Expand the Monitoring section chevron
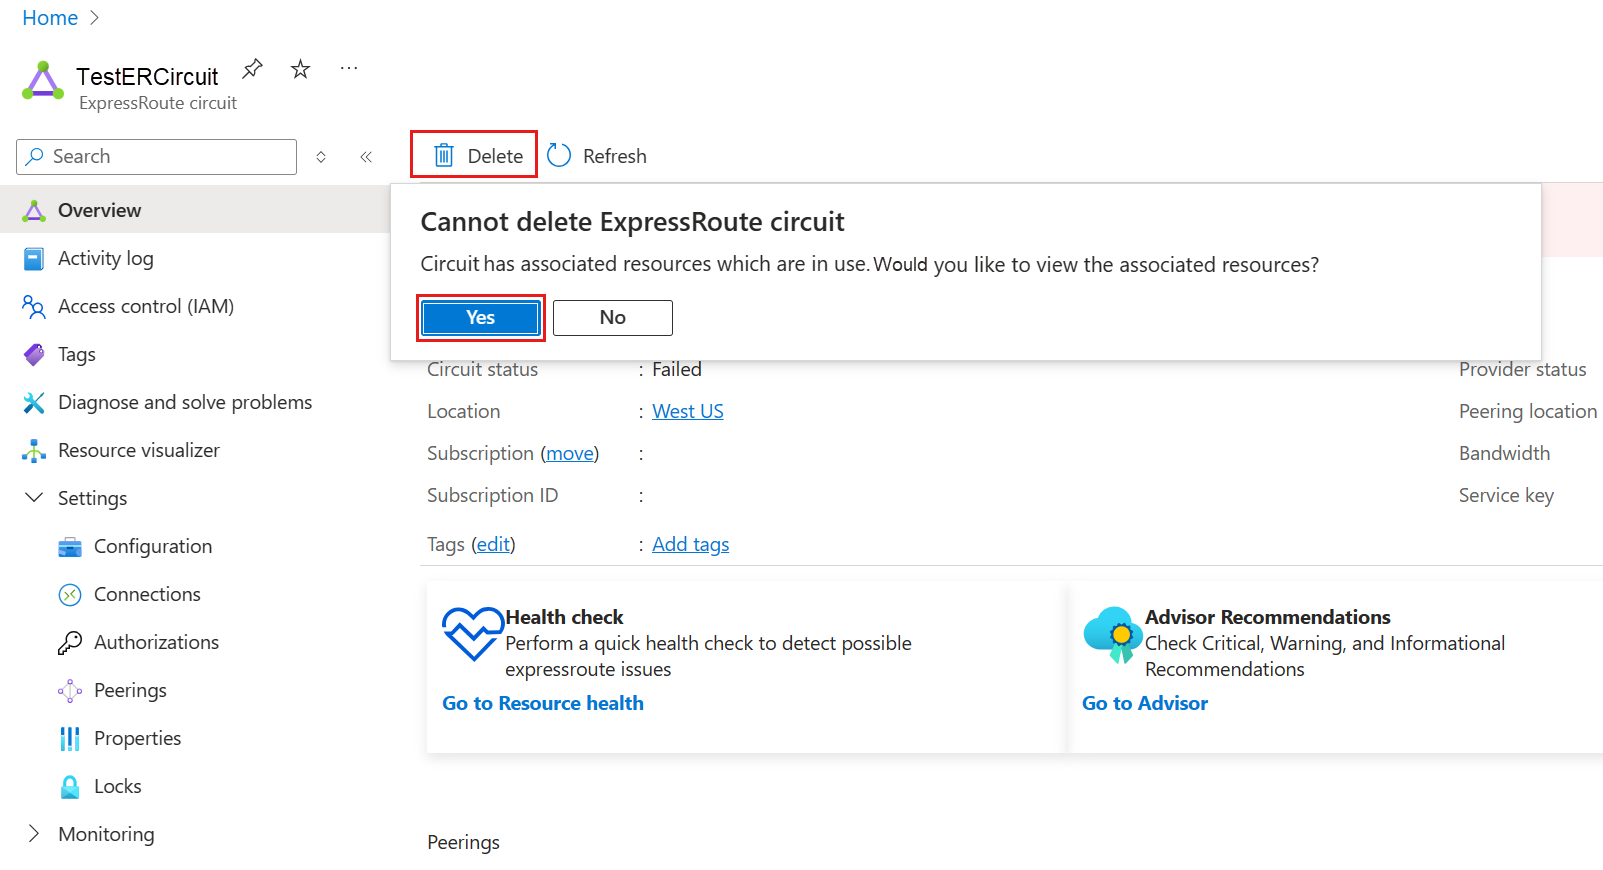Image resolution: width=1603 pixels, height=870 pixels. pyautogui.click(x=34, y=833)
